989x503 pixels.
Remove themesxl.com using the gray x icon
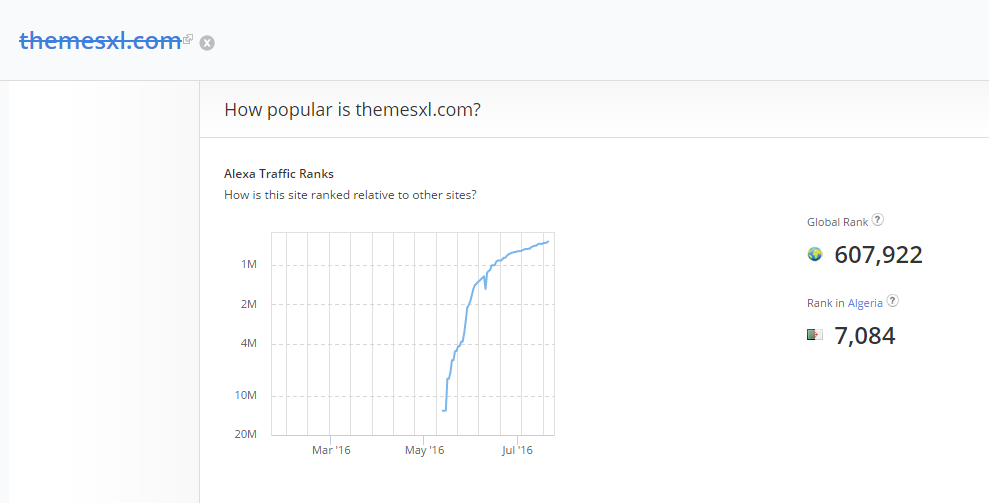pyautogui.click(x=207, y=42)
